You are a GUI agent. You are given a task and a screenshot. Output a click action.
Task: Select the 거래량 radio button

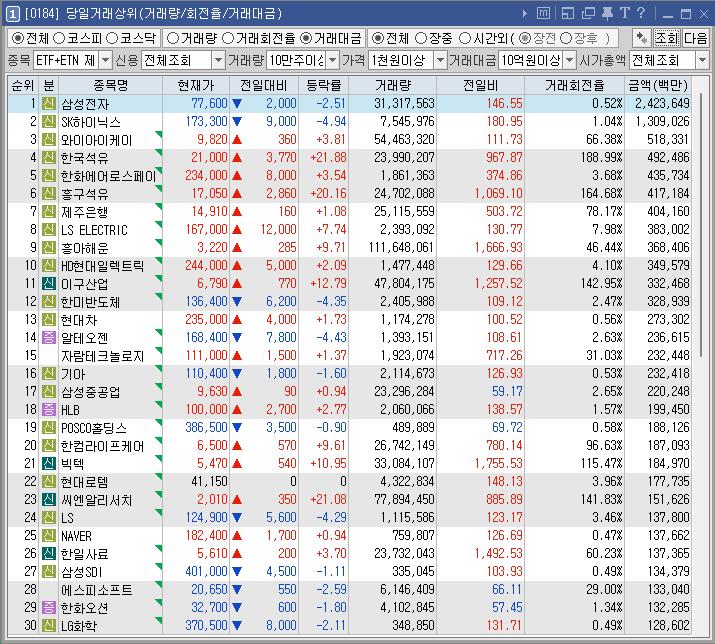point(172,38)
